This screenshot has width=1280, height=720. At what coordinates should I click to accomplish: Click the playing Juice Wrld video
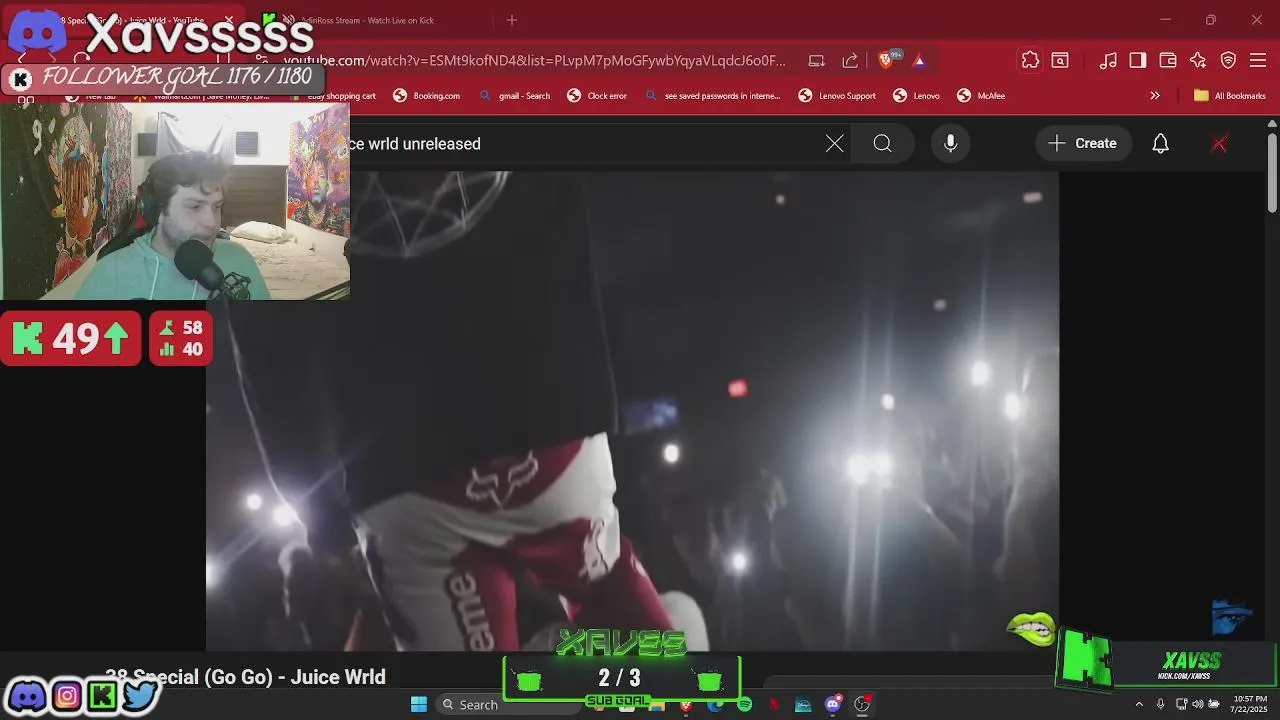[632, 410]
